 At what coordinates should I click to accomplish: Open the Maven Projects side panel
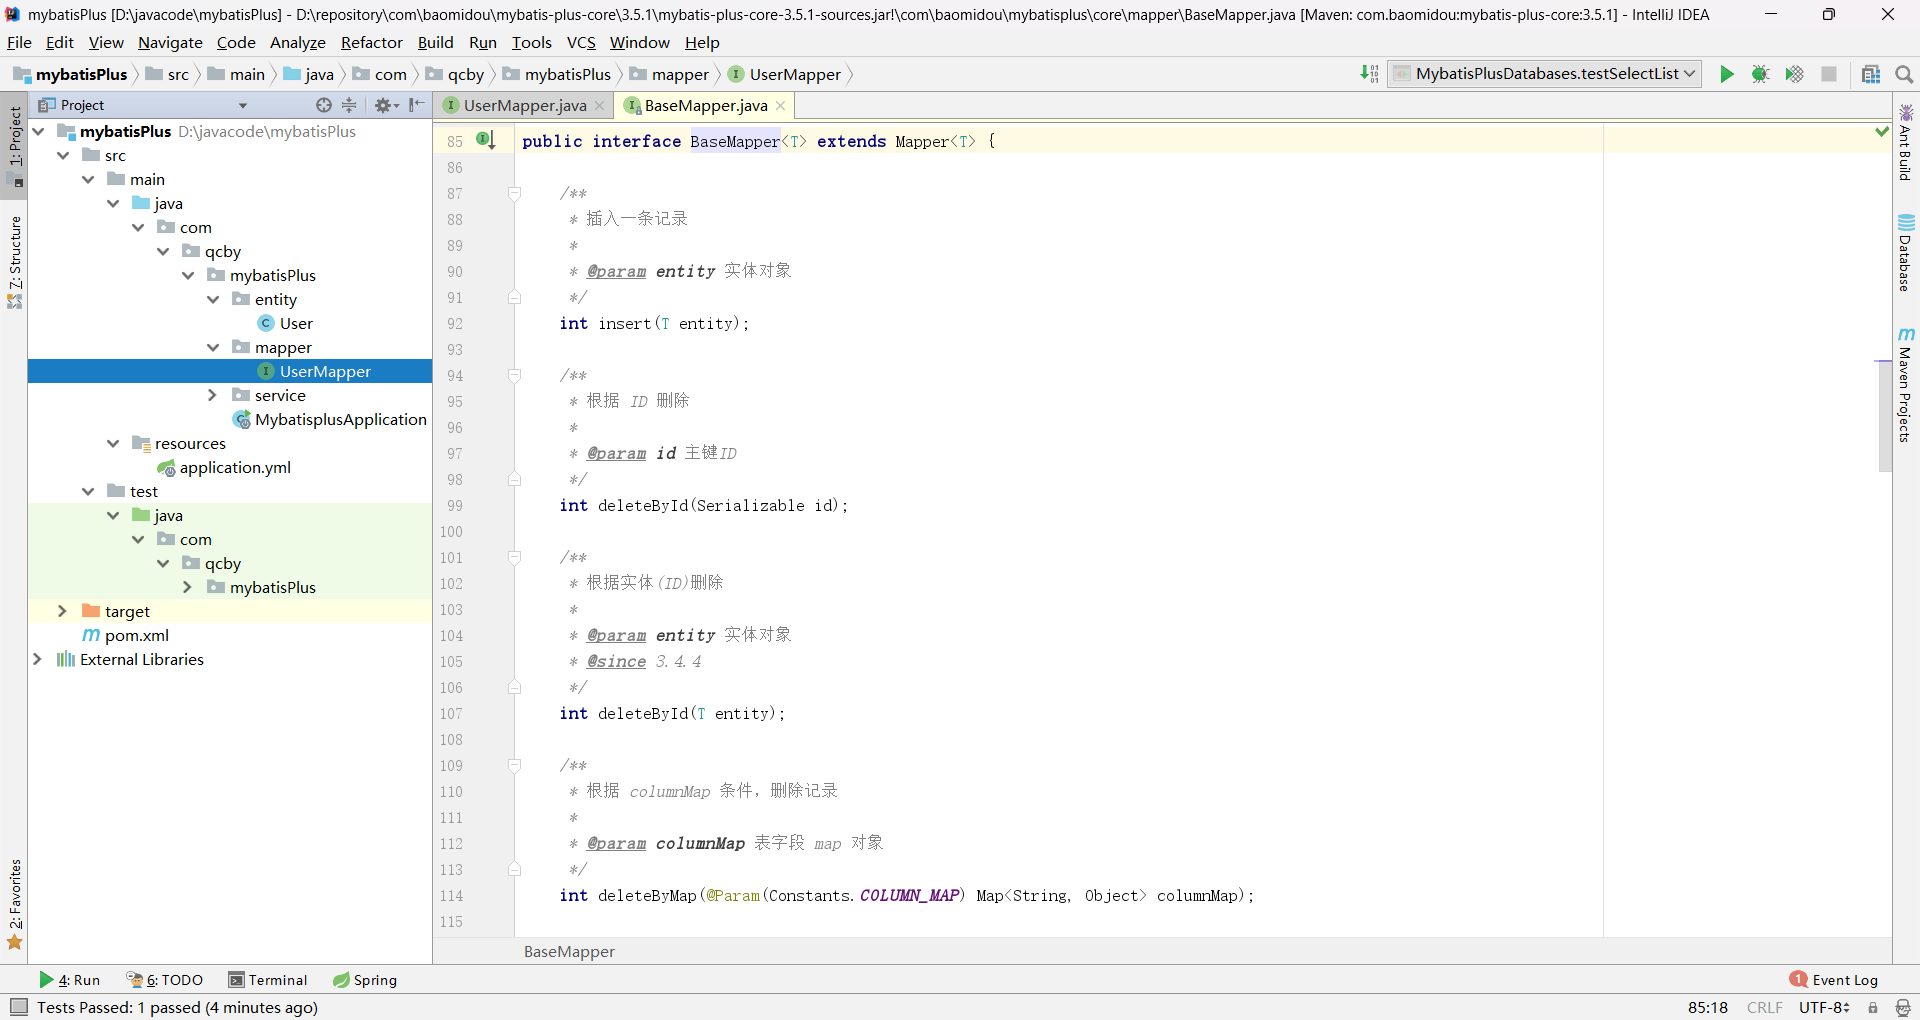point(1906,385)
